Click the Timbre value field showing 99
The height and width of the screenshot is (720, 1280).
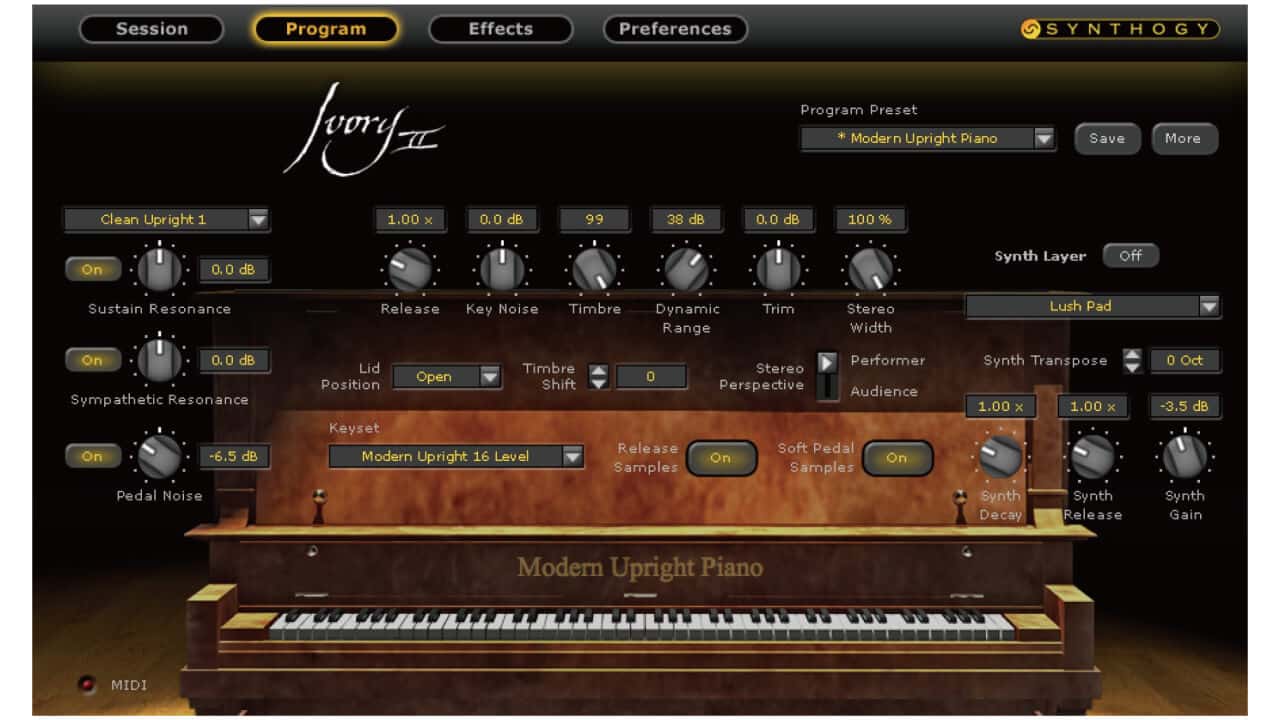coord(594,219)
